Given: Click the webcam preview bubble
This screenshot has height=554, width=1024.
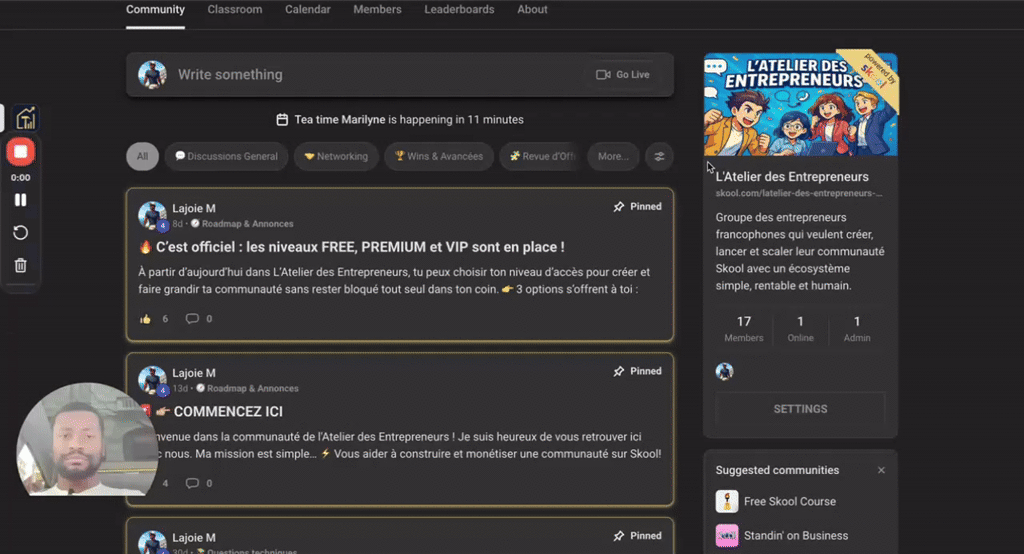Looking at the screenshot, I should tap(87, 439).
